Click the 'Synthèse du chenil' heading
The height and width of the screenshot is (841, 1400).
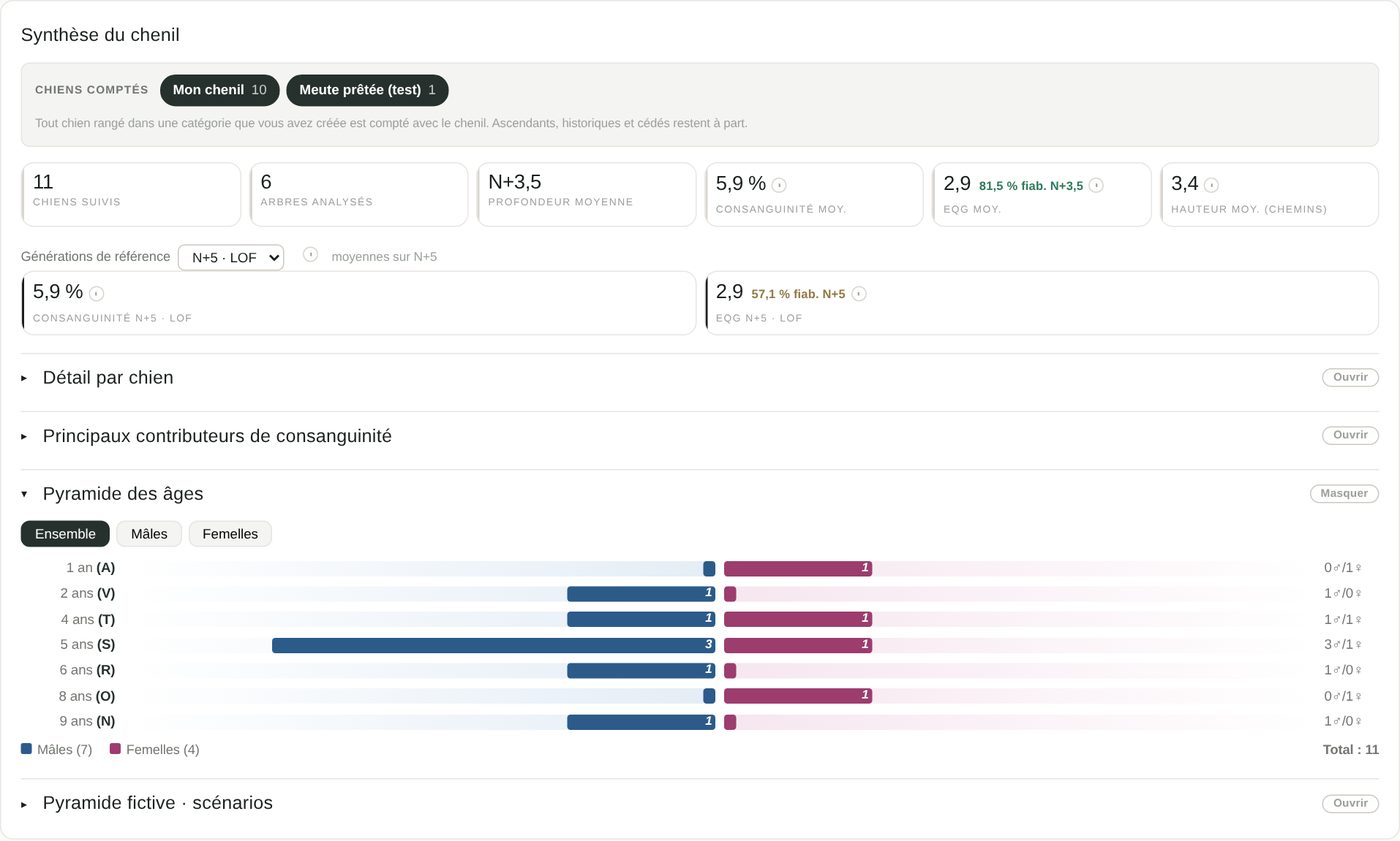[100, 35]
